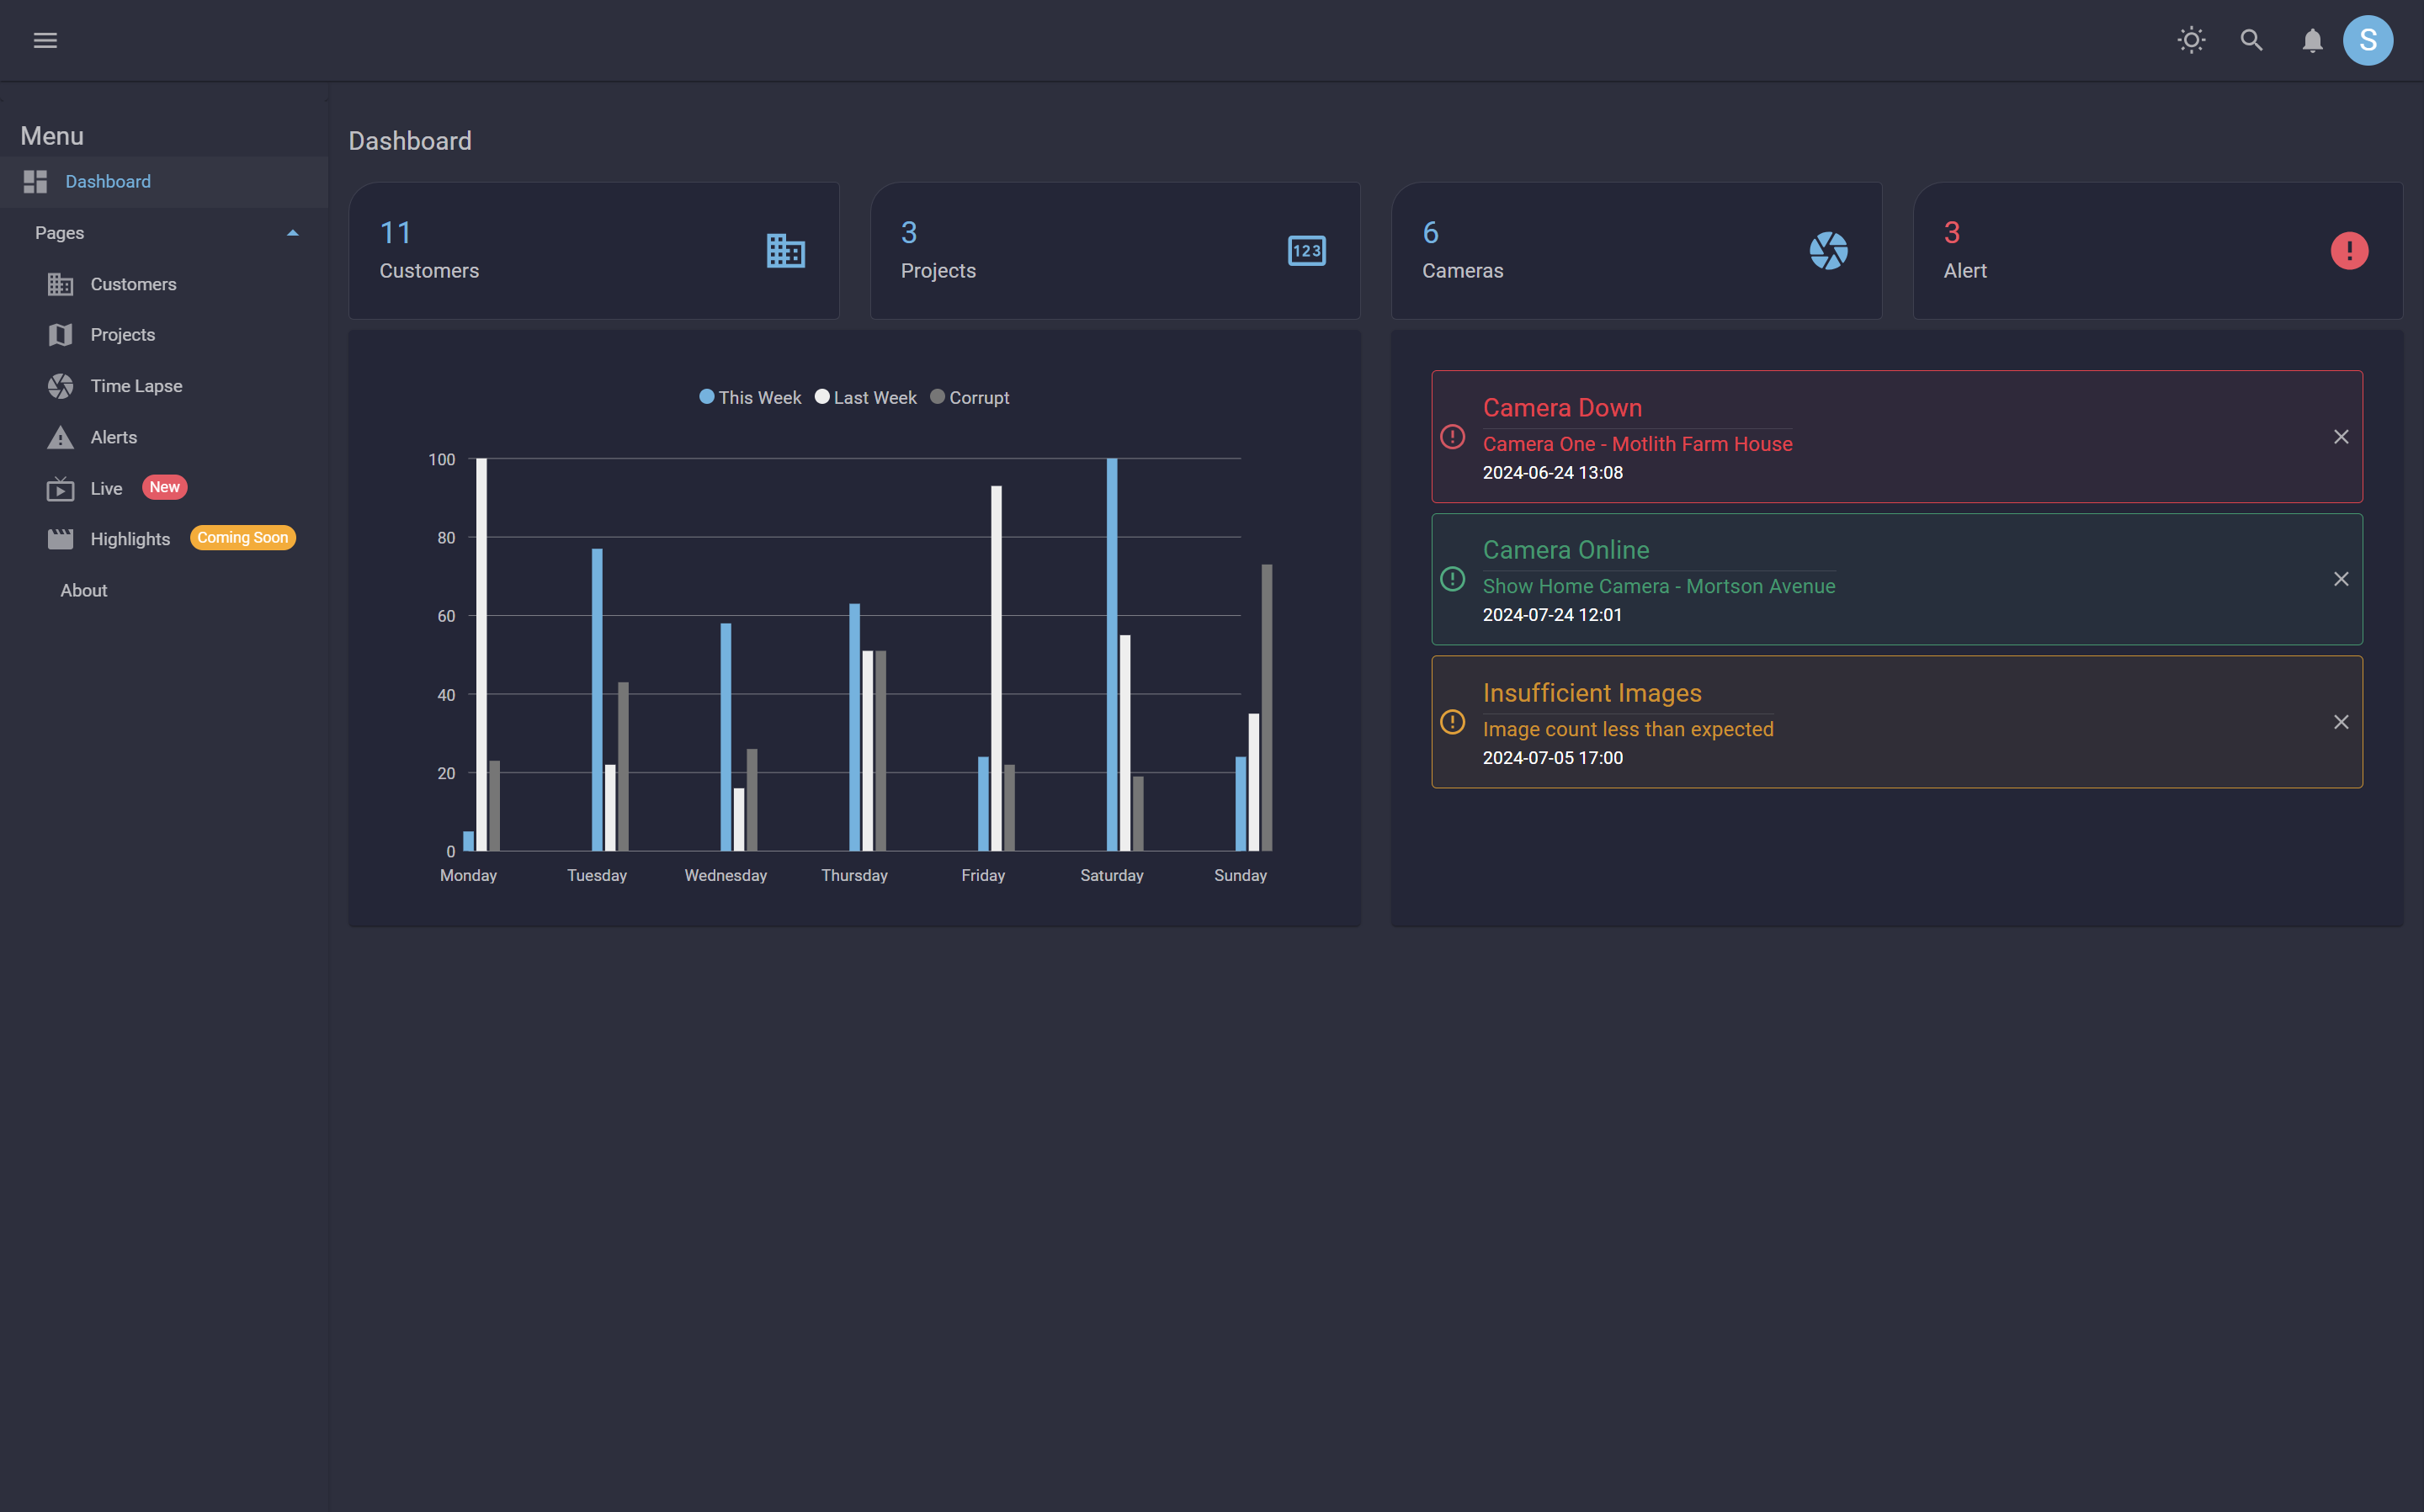Open the hamburger menu icon
The height and width of the screenshot is (1512, 2424).
[45, 40]
